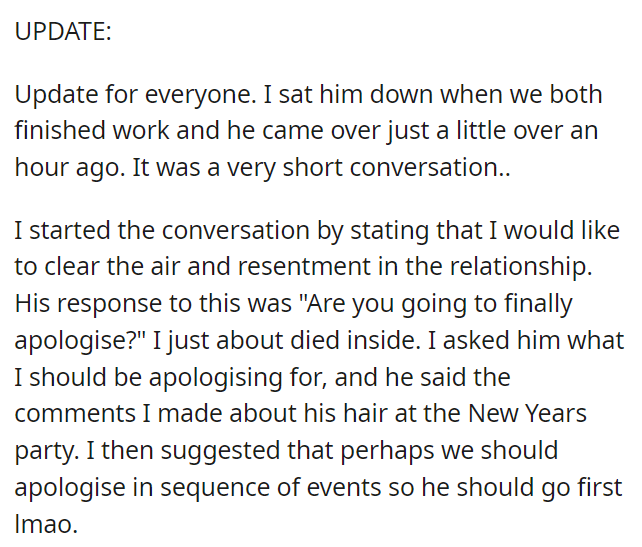Click the quote "Are you going to finally"
642x547 pixels.
(x=436, y=304)
